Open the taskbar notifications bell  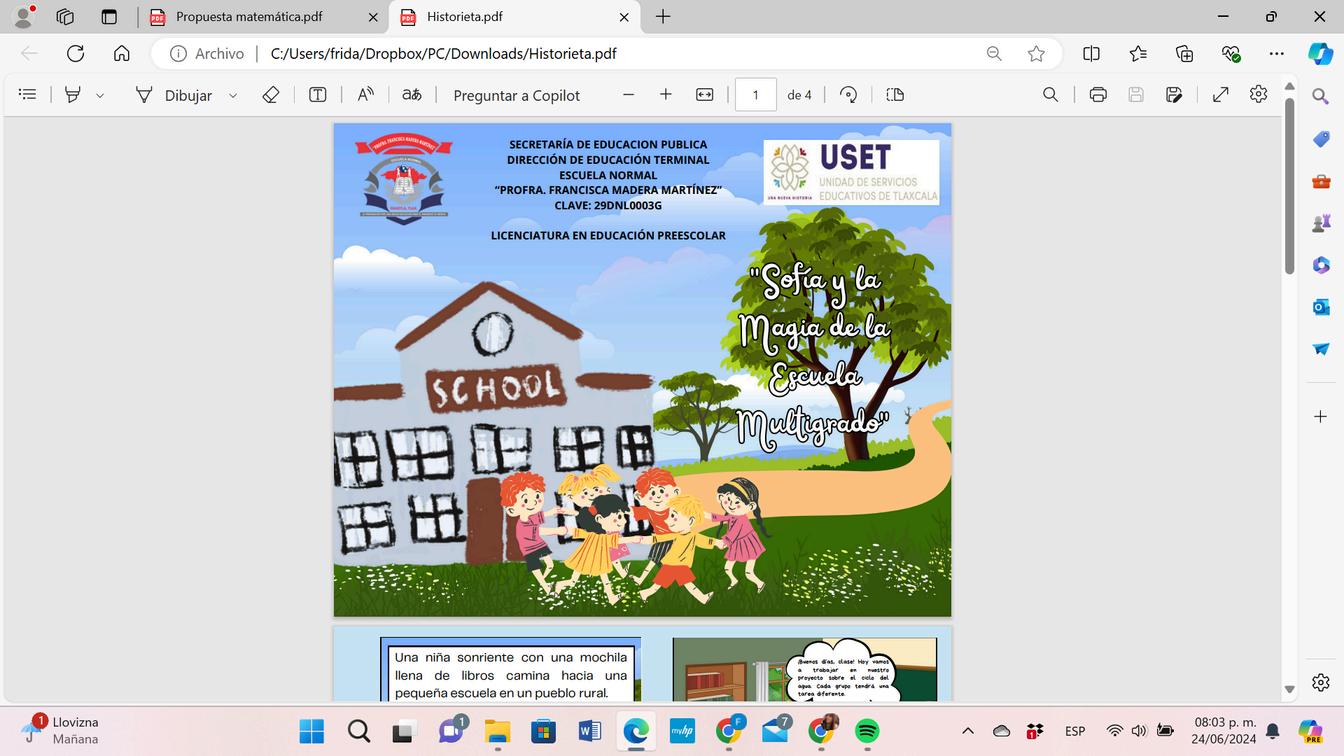point(1273,731)
